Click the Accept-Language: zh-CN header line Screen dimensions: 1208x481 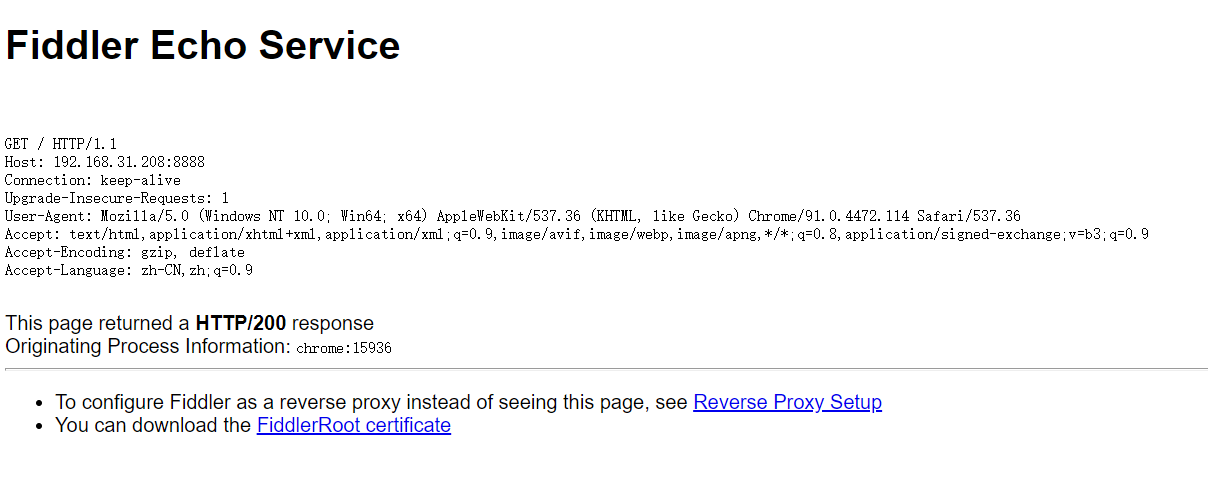pos(128,270)
